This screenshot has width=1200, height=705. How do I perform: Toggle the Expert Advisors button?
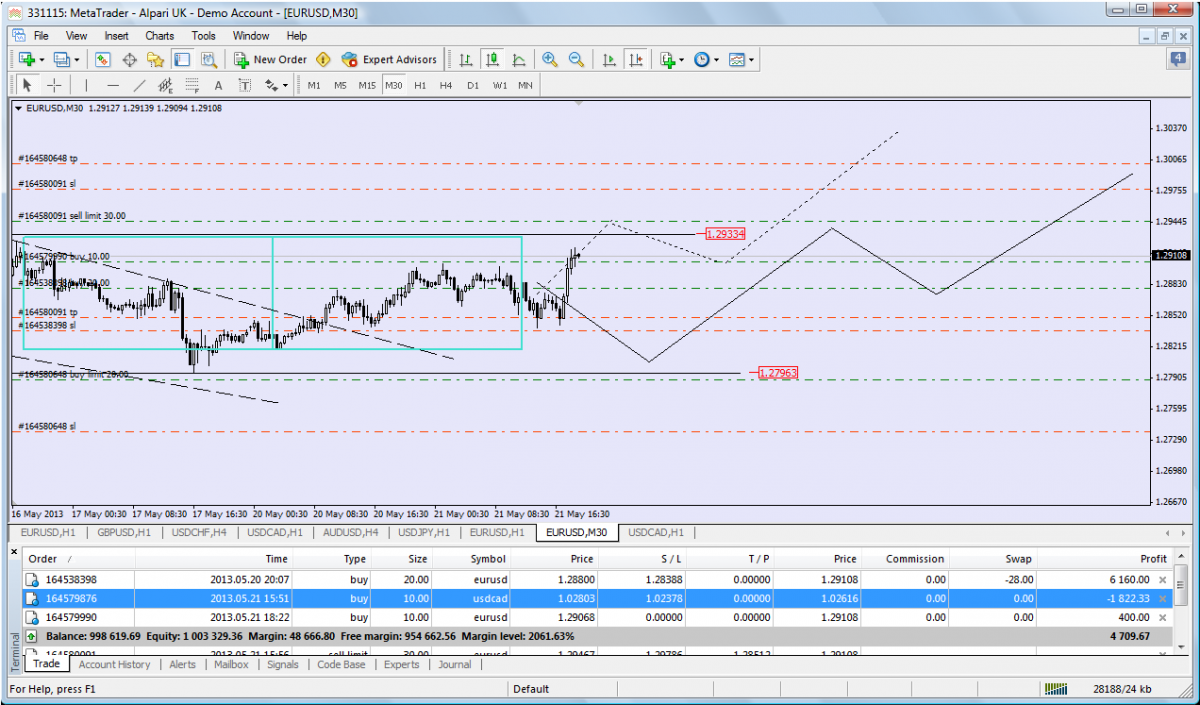point(389,60)
